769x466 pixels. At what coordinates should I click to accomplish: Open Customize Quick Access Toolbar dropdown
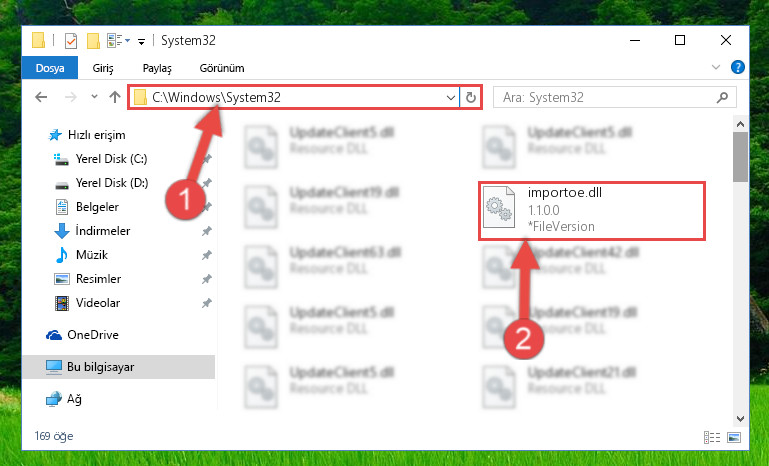pos(141,42)
